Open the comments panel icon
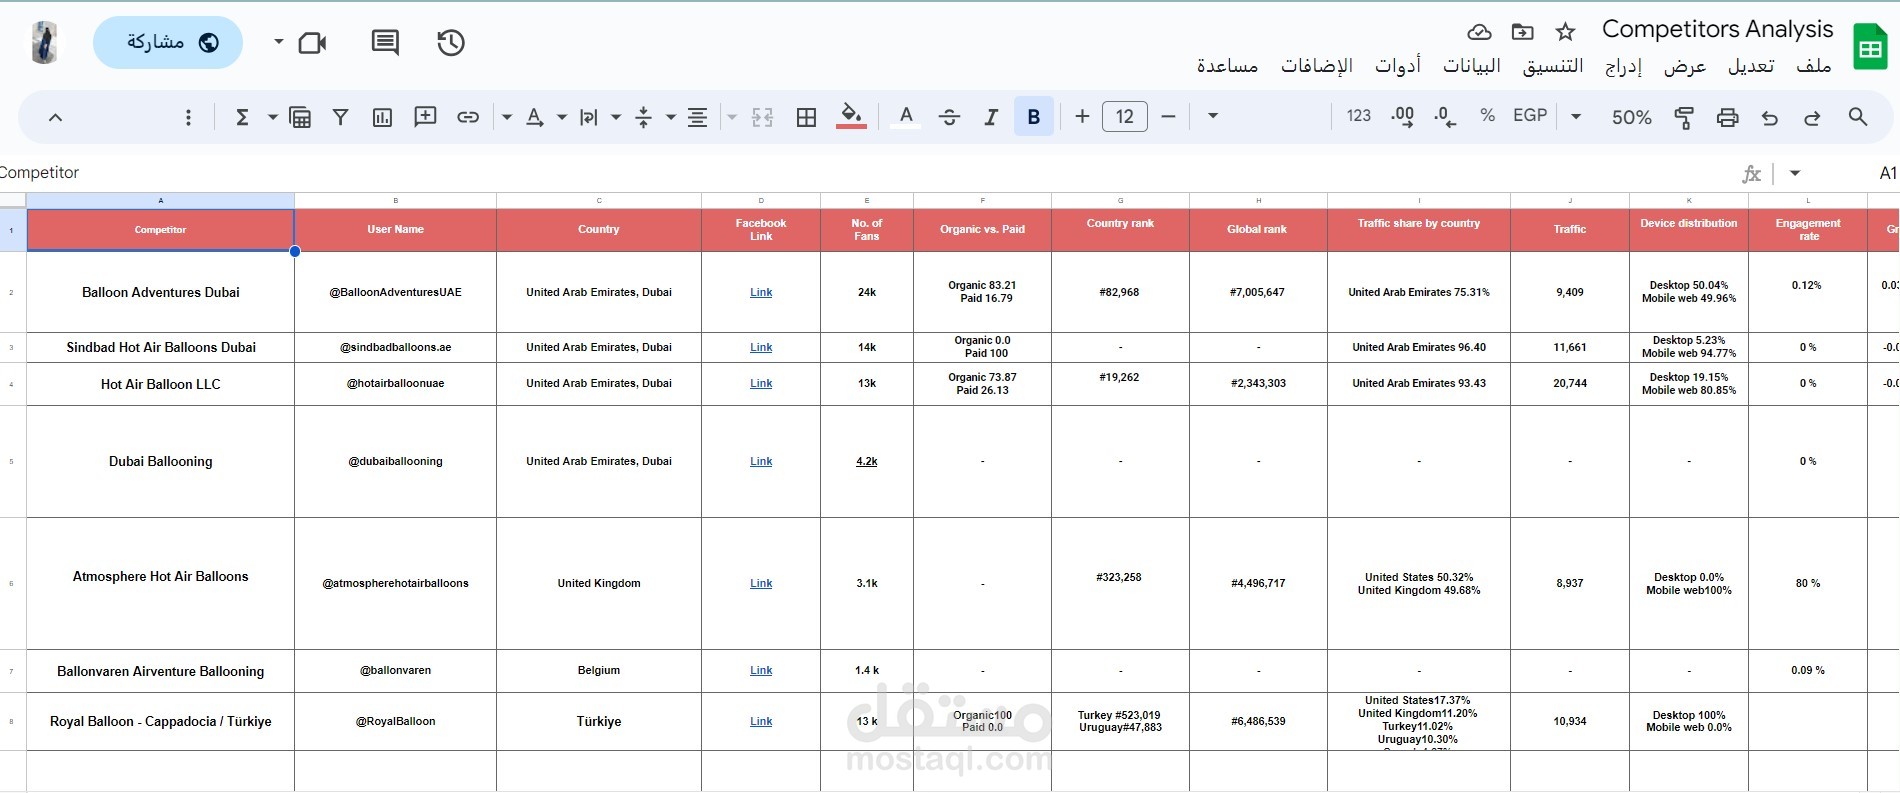 pos(385,42)
